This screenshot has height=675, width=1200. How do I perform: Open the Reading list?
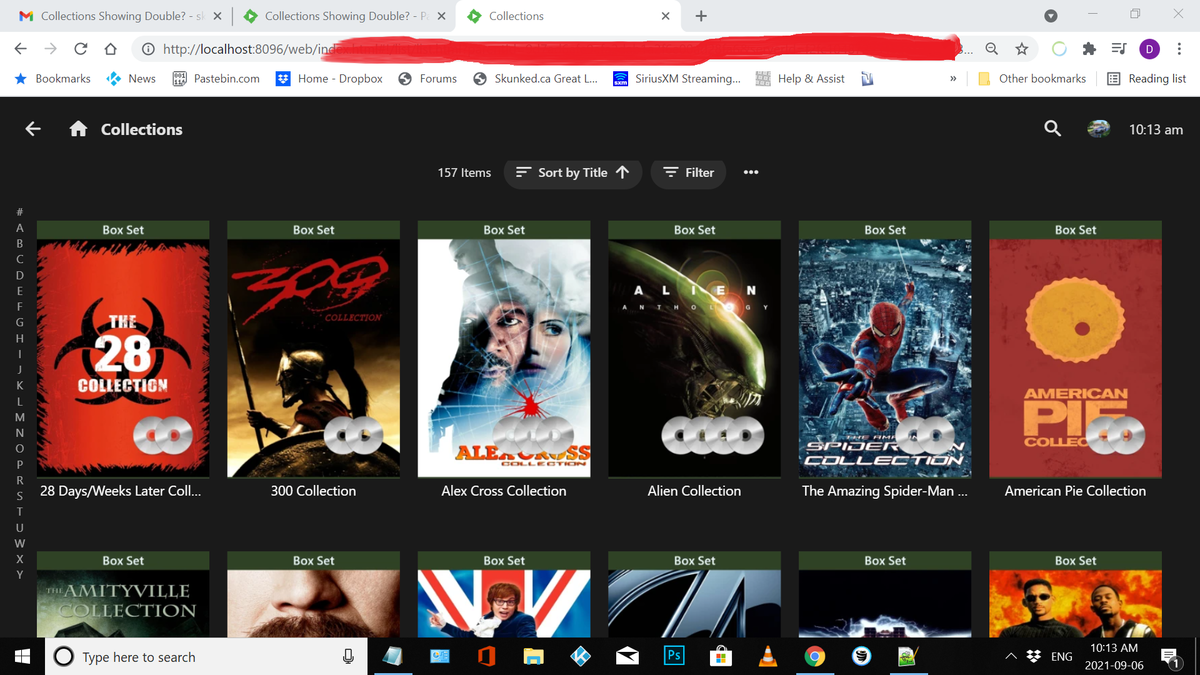1146,79
